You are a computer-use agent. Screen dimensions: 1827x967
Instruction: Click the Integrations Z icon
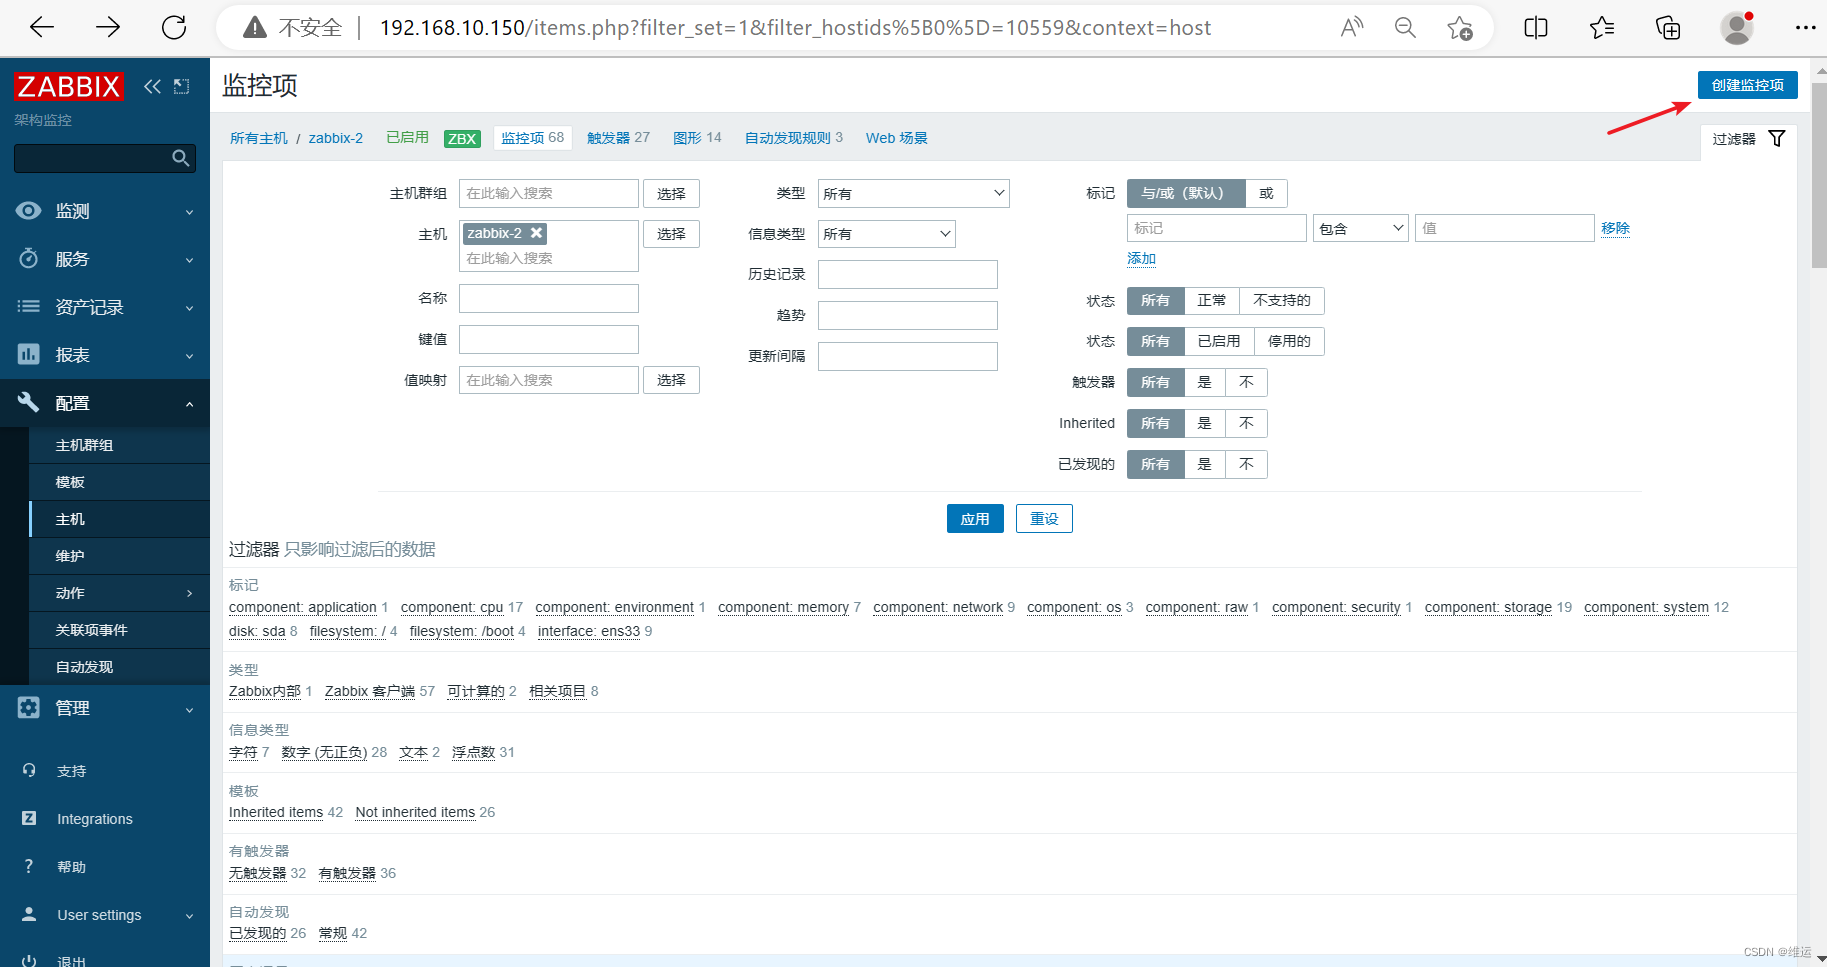click(29, 818)
